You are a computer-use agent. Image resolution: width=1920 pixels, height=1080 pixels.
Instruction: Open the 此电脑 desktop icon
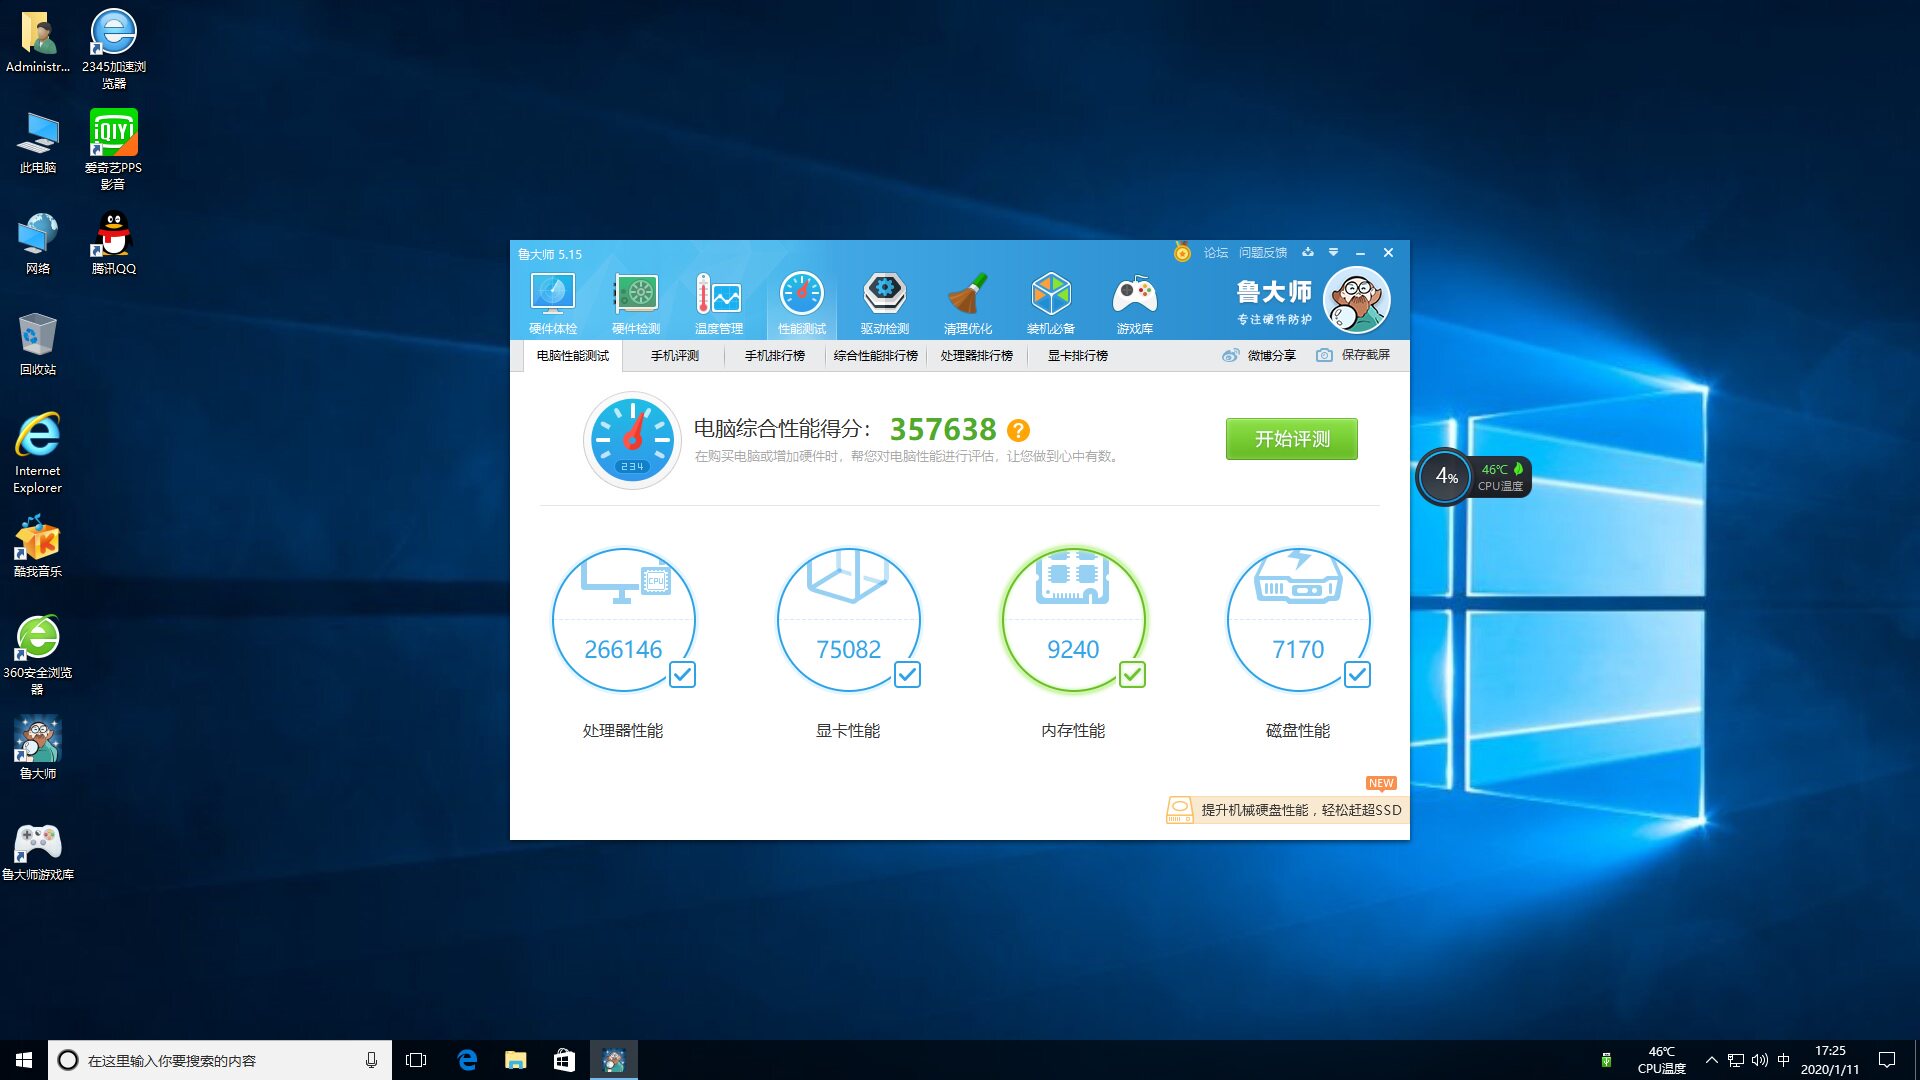pyautogui.click(x=38, y=142)
